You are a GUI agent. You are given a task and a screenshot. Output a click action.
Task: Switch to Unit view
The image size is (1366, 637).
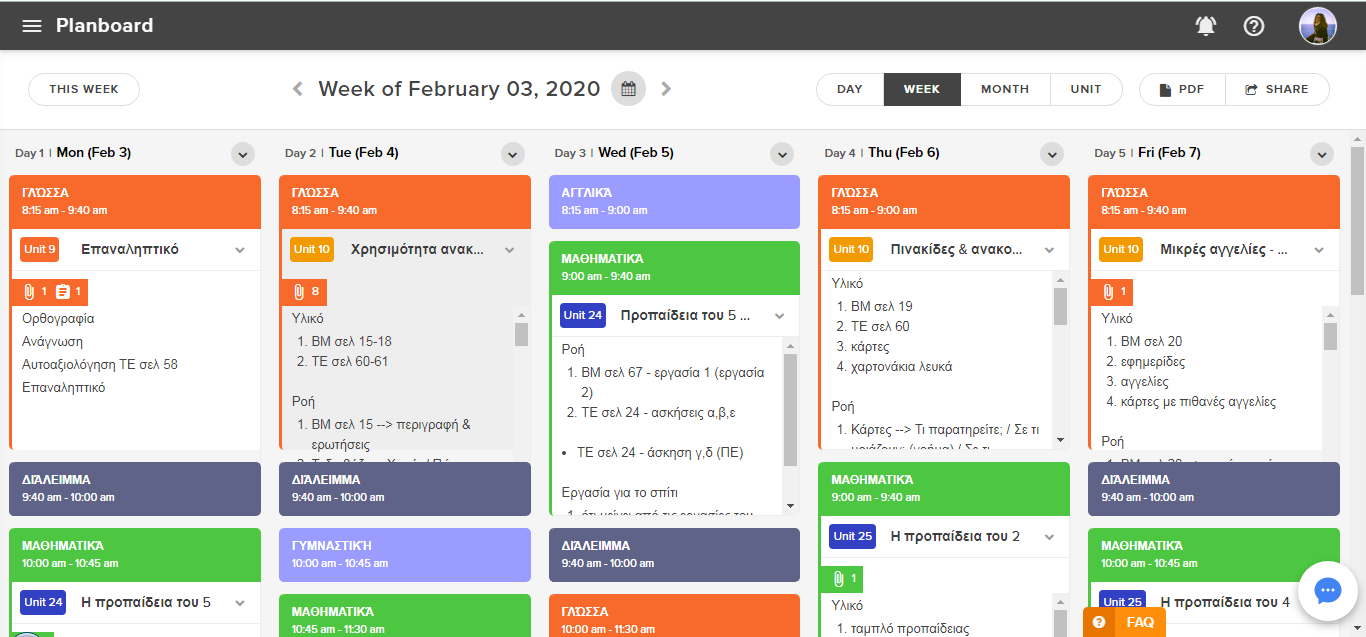pos(1085,89)
